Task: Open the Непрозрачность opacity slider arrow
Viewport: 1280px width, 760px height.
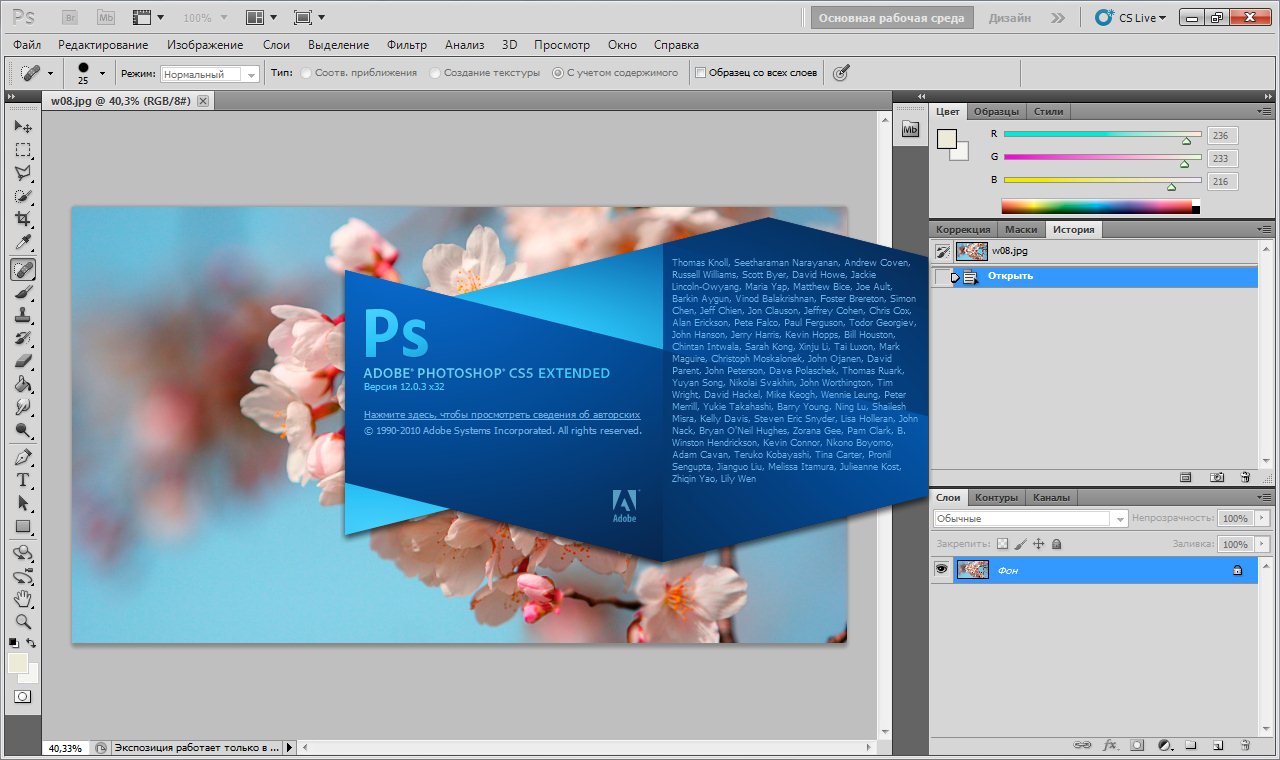Action: 1262,519
